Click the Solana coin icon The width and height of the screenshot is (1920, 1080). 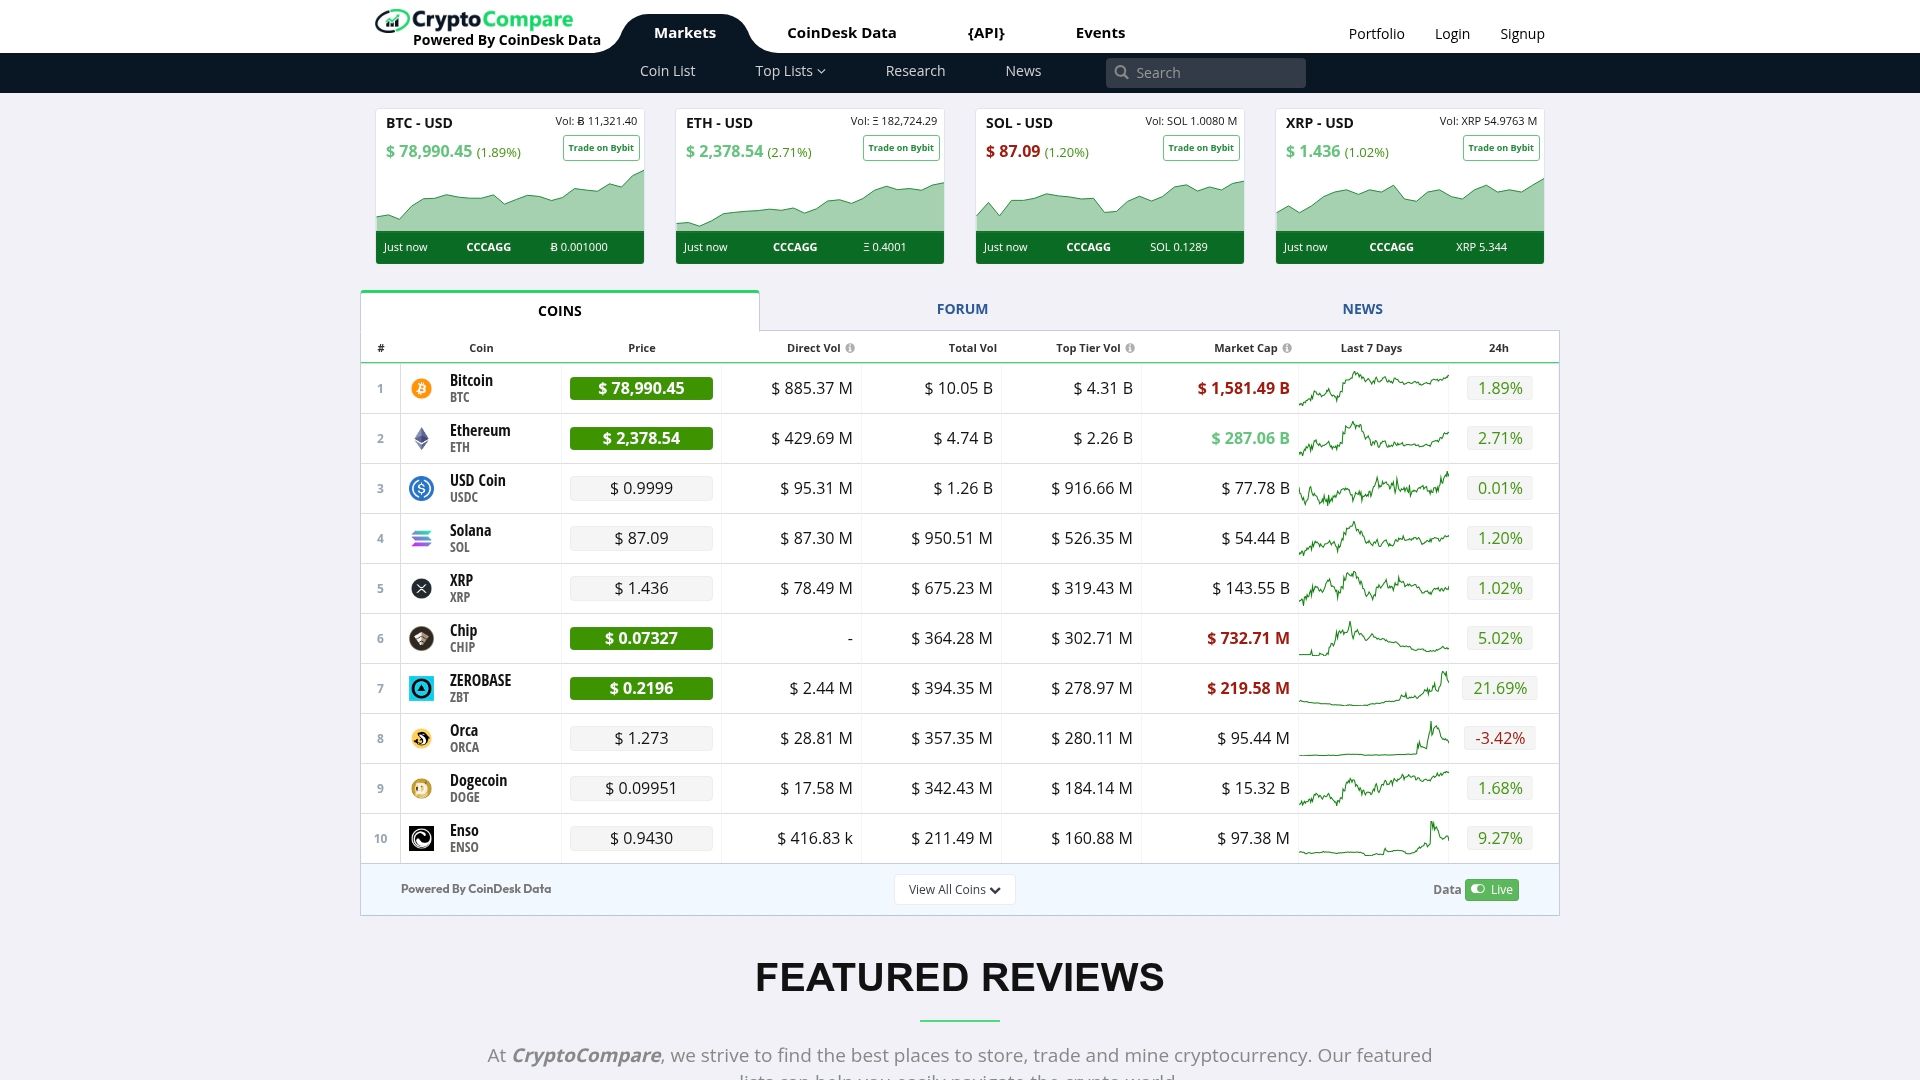[421, 539]
